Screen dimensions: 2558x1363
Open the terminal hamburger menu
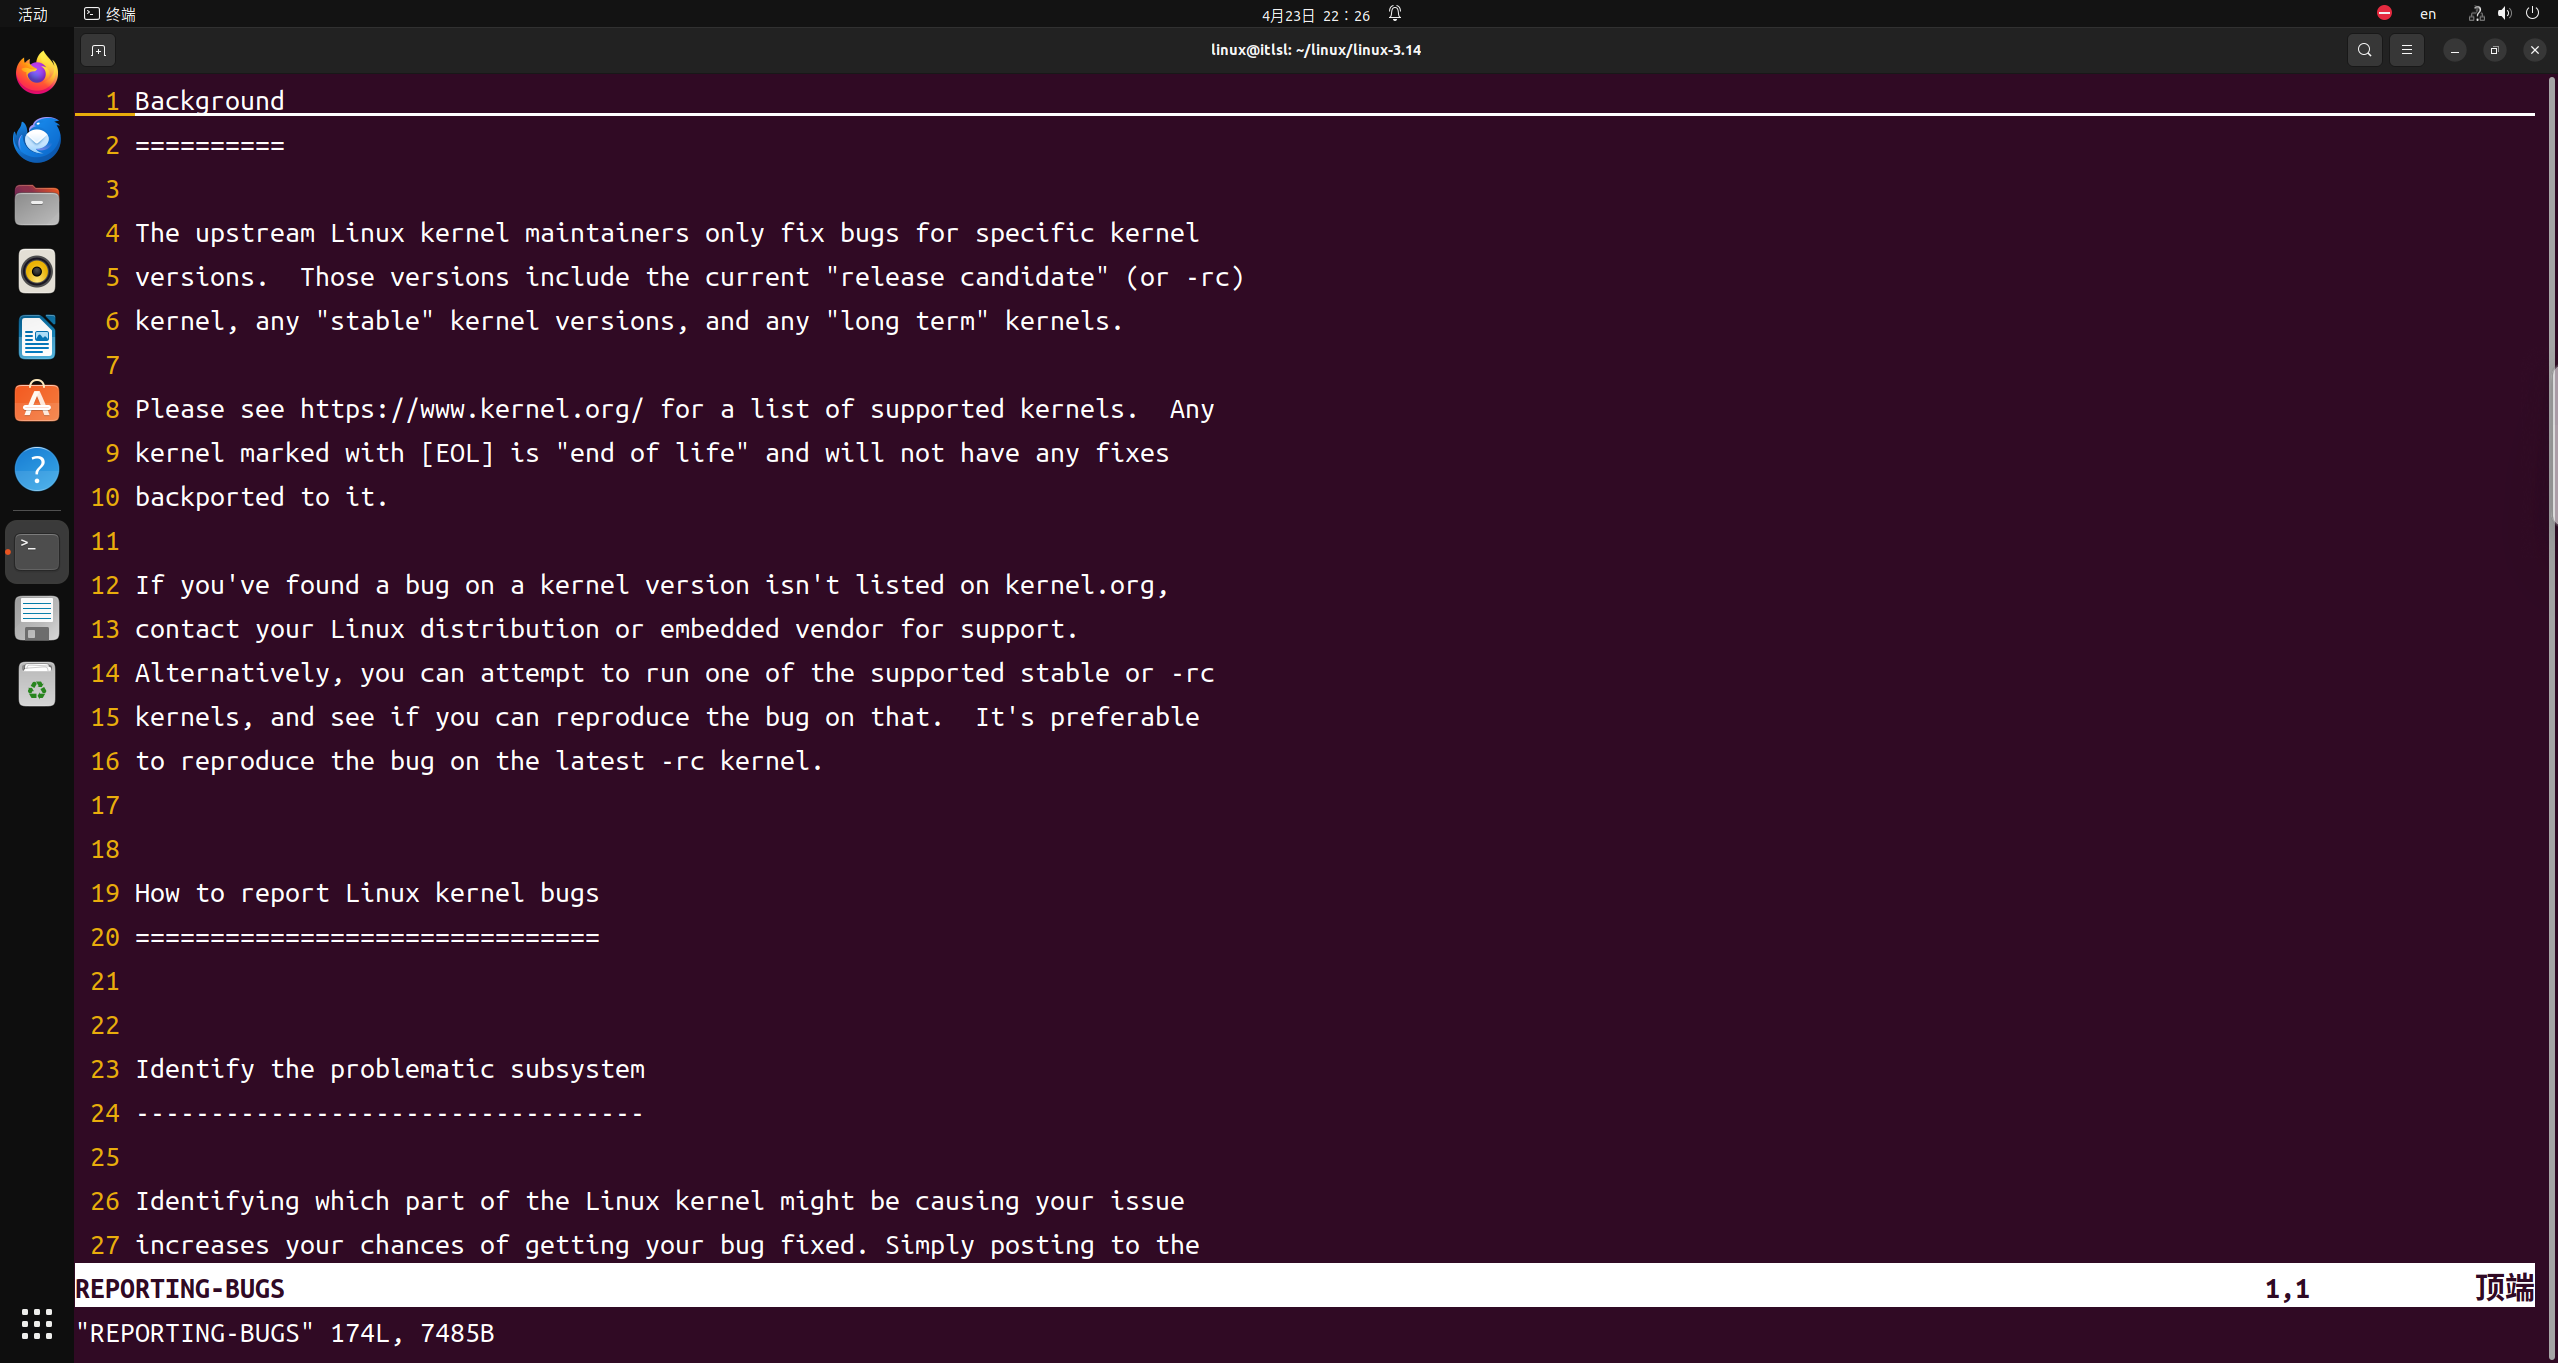(2406, 50)
